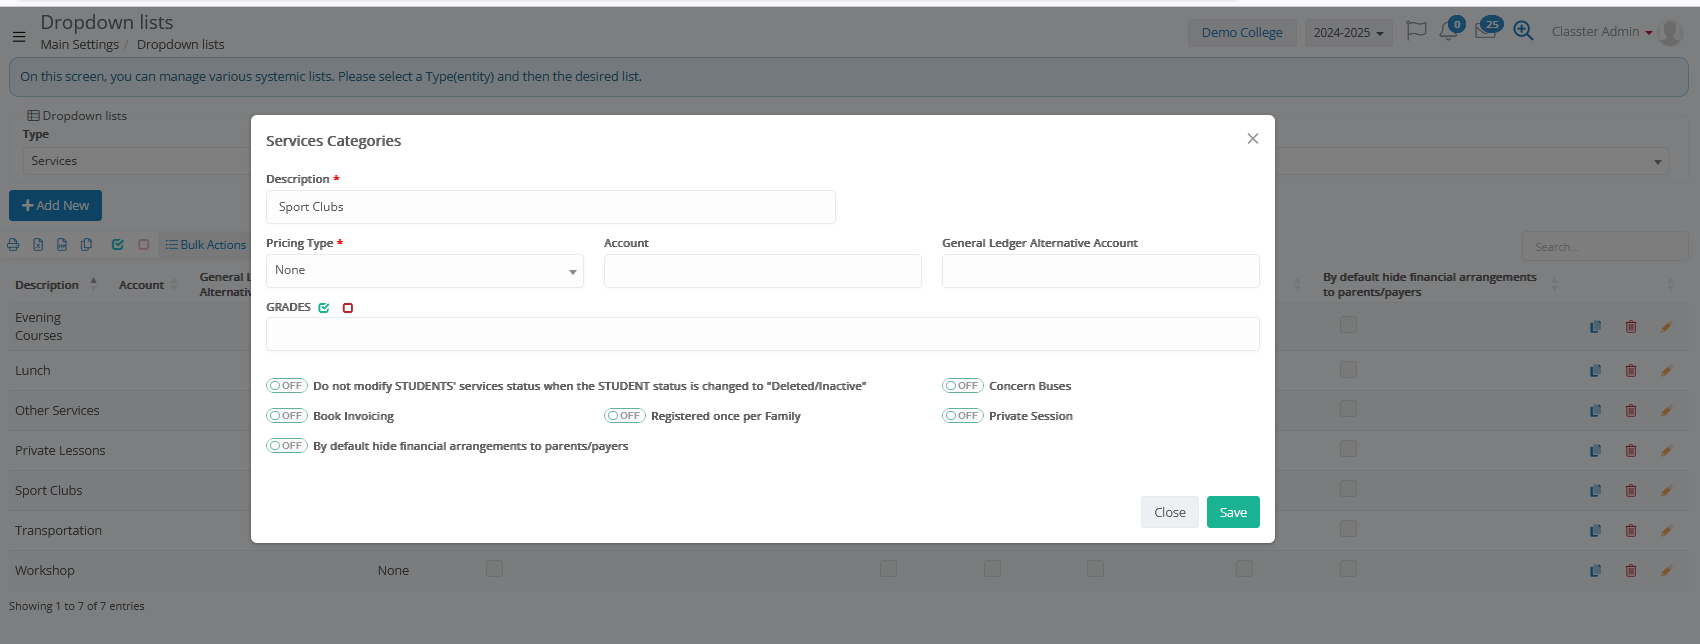Expand the 2024-2025 academic year dropdown
Image resolution: width=1700 pixels, height=644 pixels.
point(1348,33)
